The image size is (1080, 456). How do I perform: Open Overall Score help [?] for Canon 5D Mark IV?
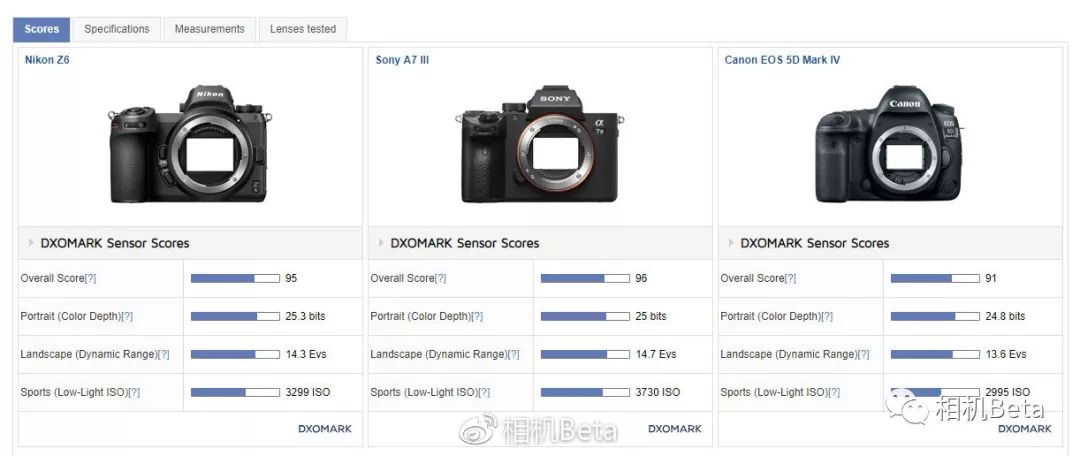790,278
